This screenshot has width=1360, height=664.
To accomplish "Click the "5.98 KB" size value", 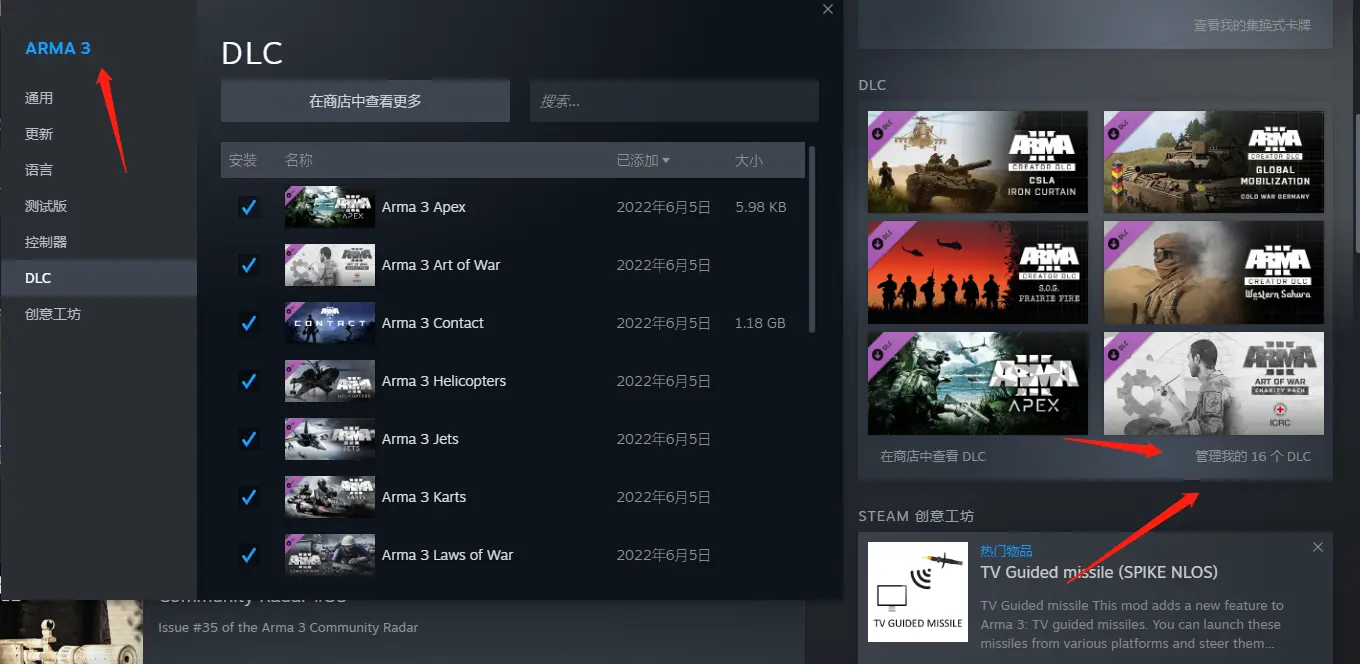I will pos(761,207).
